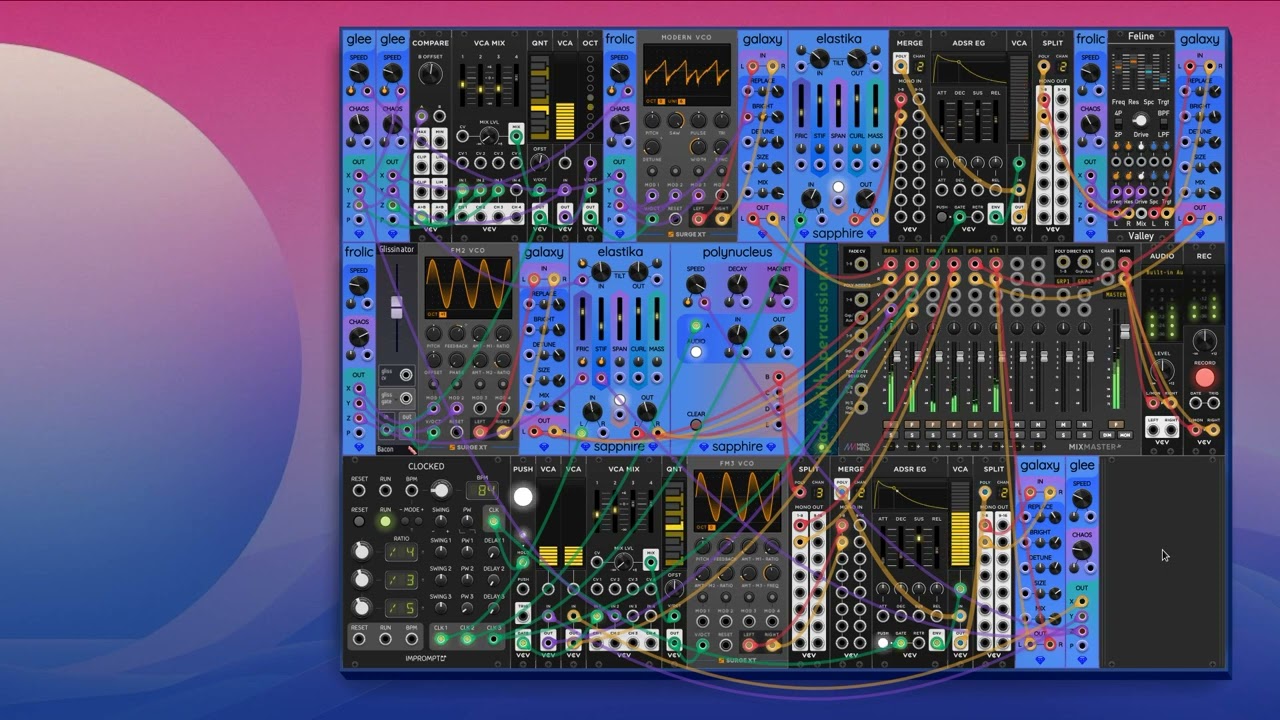Hit the RESET button on Clocked

(359, 521)
